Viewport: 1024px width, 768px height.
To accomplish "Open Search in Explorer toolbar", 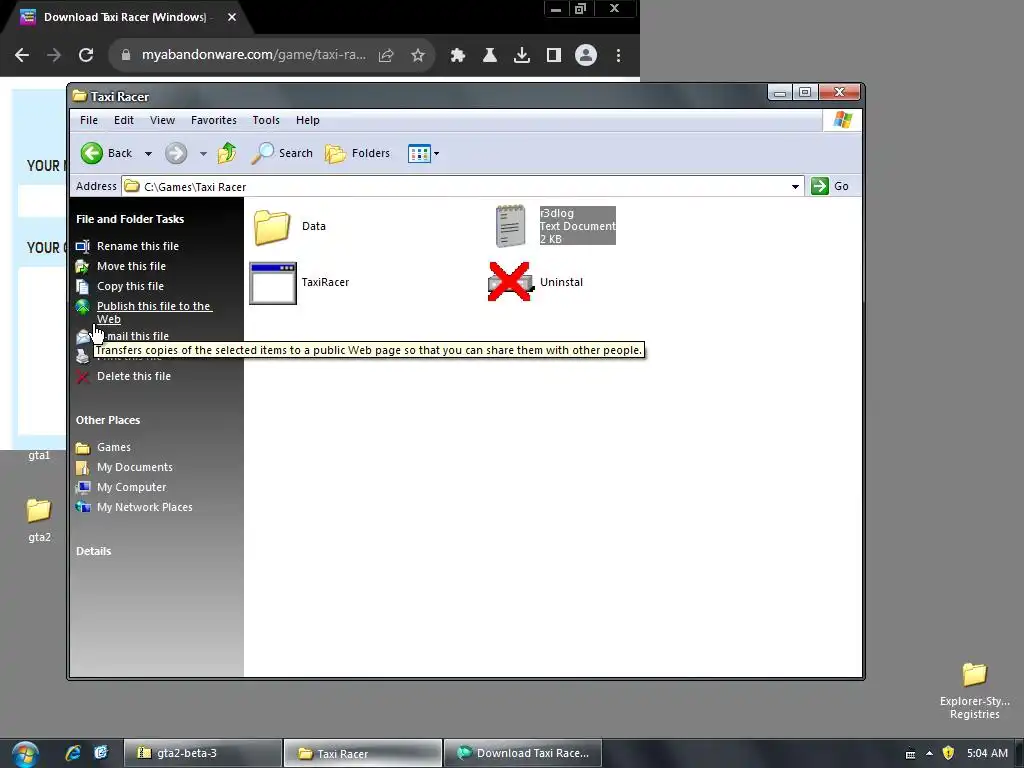I will click(x=282, y=153).
